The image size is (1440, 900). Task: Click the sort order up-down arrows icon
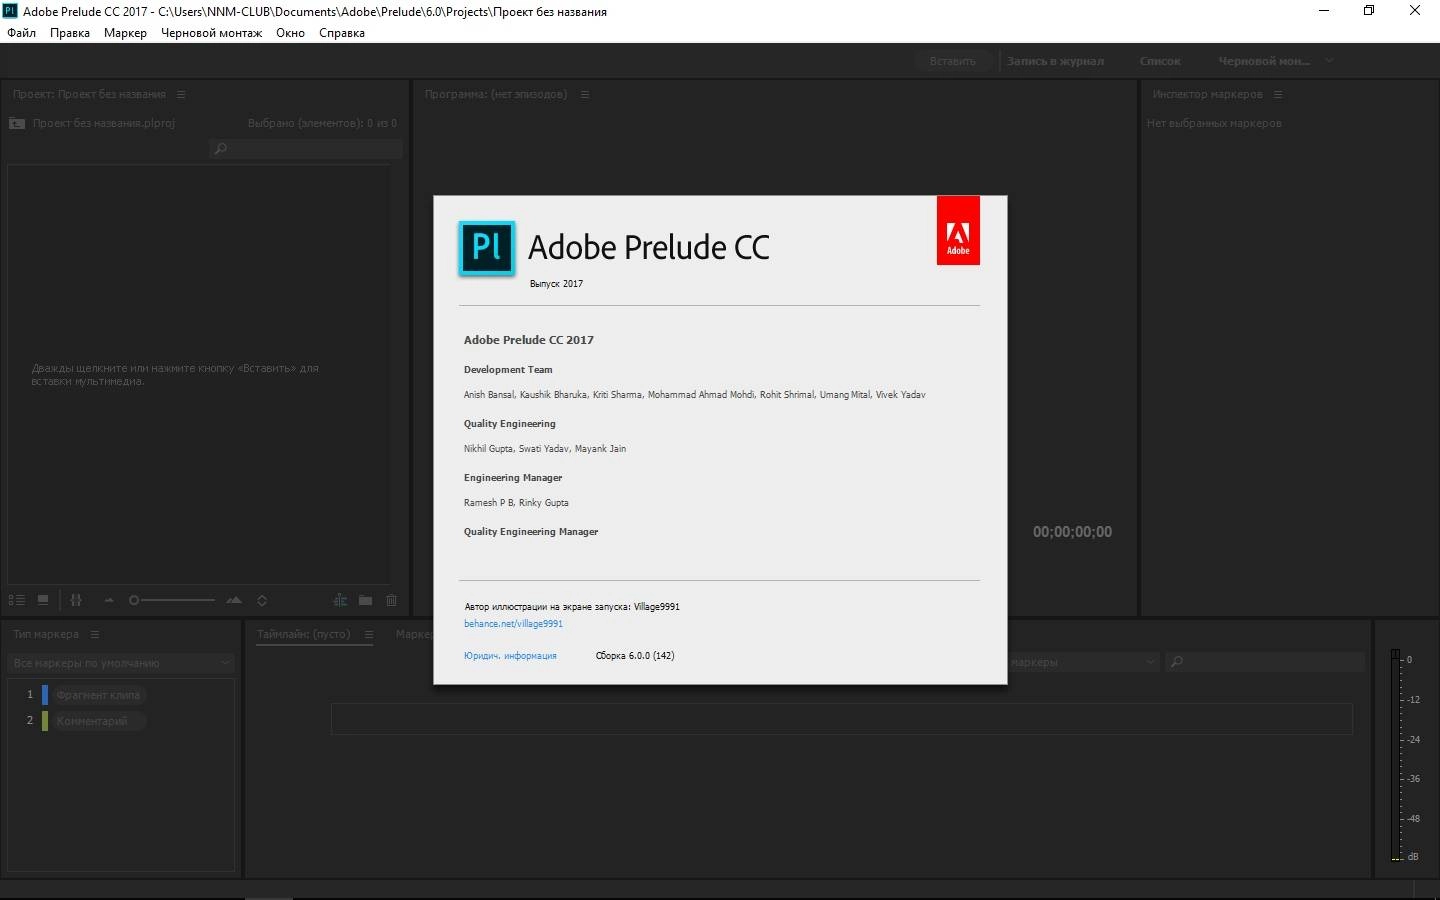(x=262, y=600)
